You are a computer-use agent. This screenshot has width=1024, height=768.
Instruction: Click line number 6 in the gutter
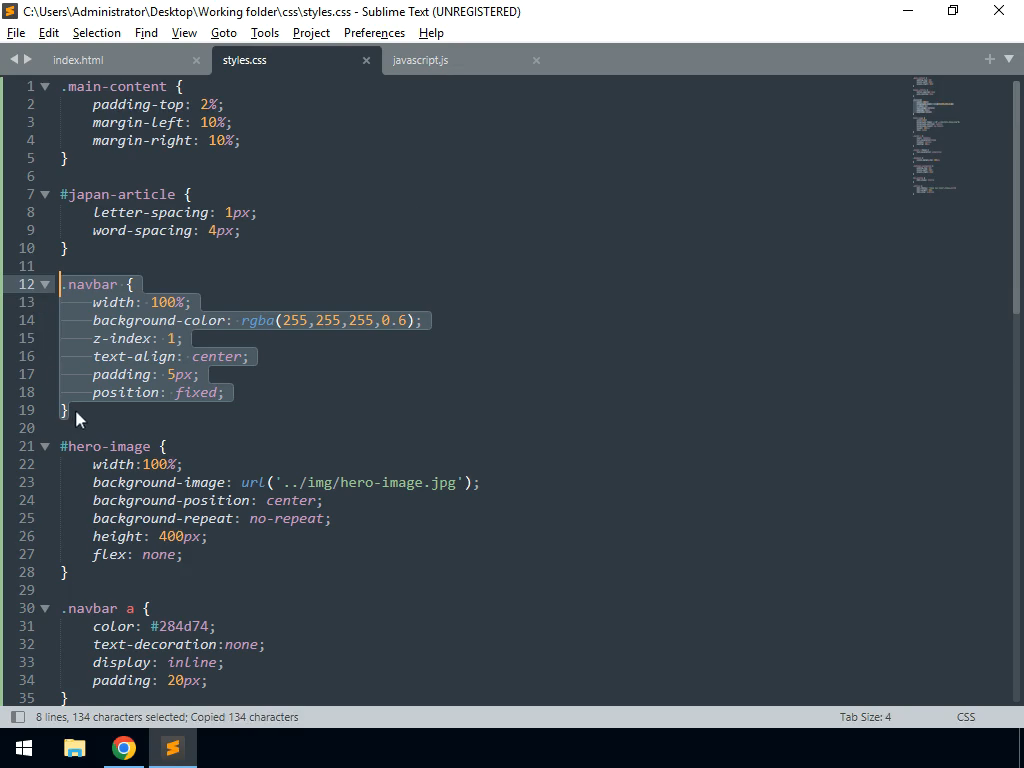pyautogui.click(x=30, y=176)
